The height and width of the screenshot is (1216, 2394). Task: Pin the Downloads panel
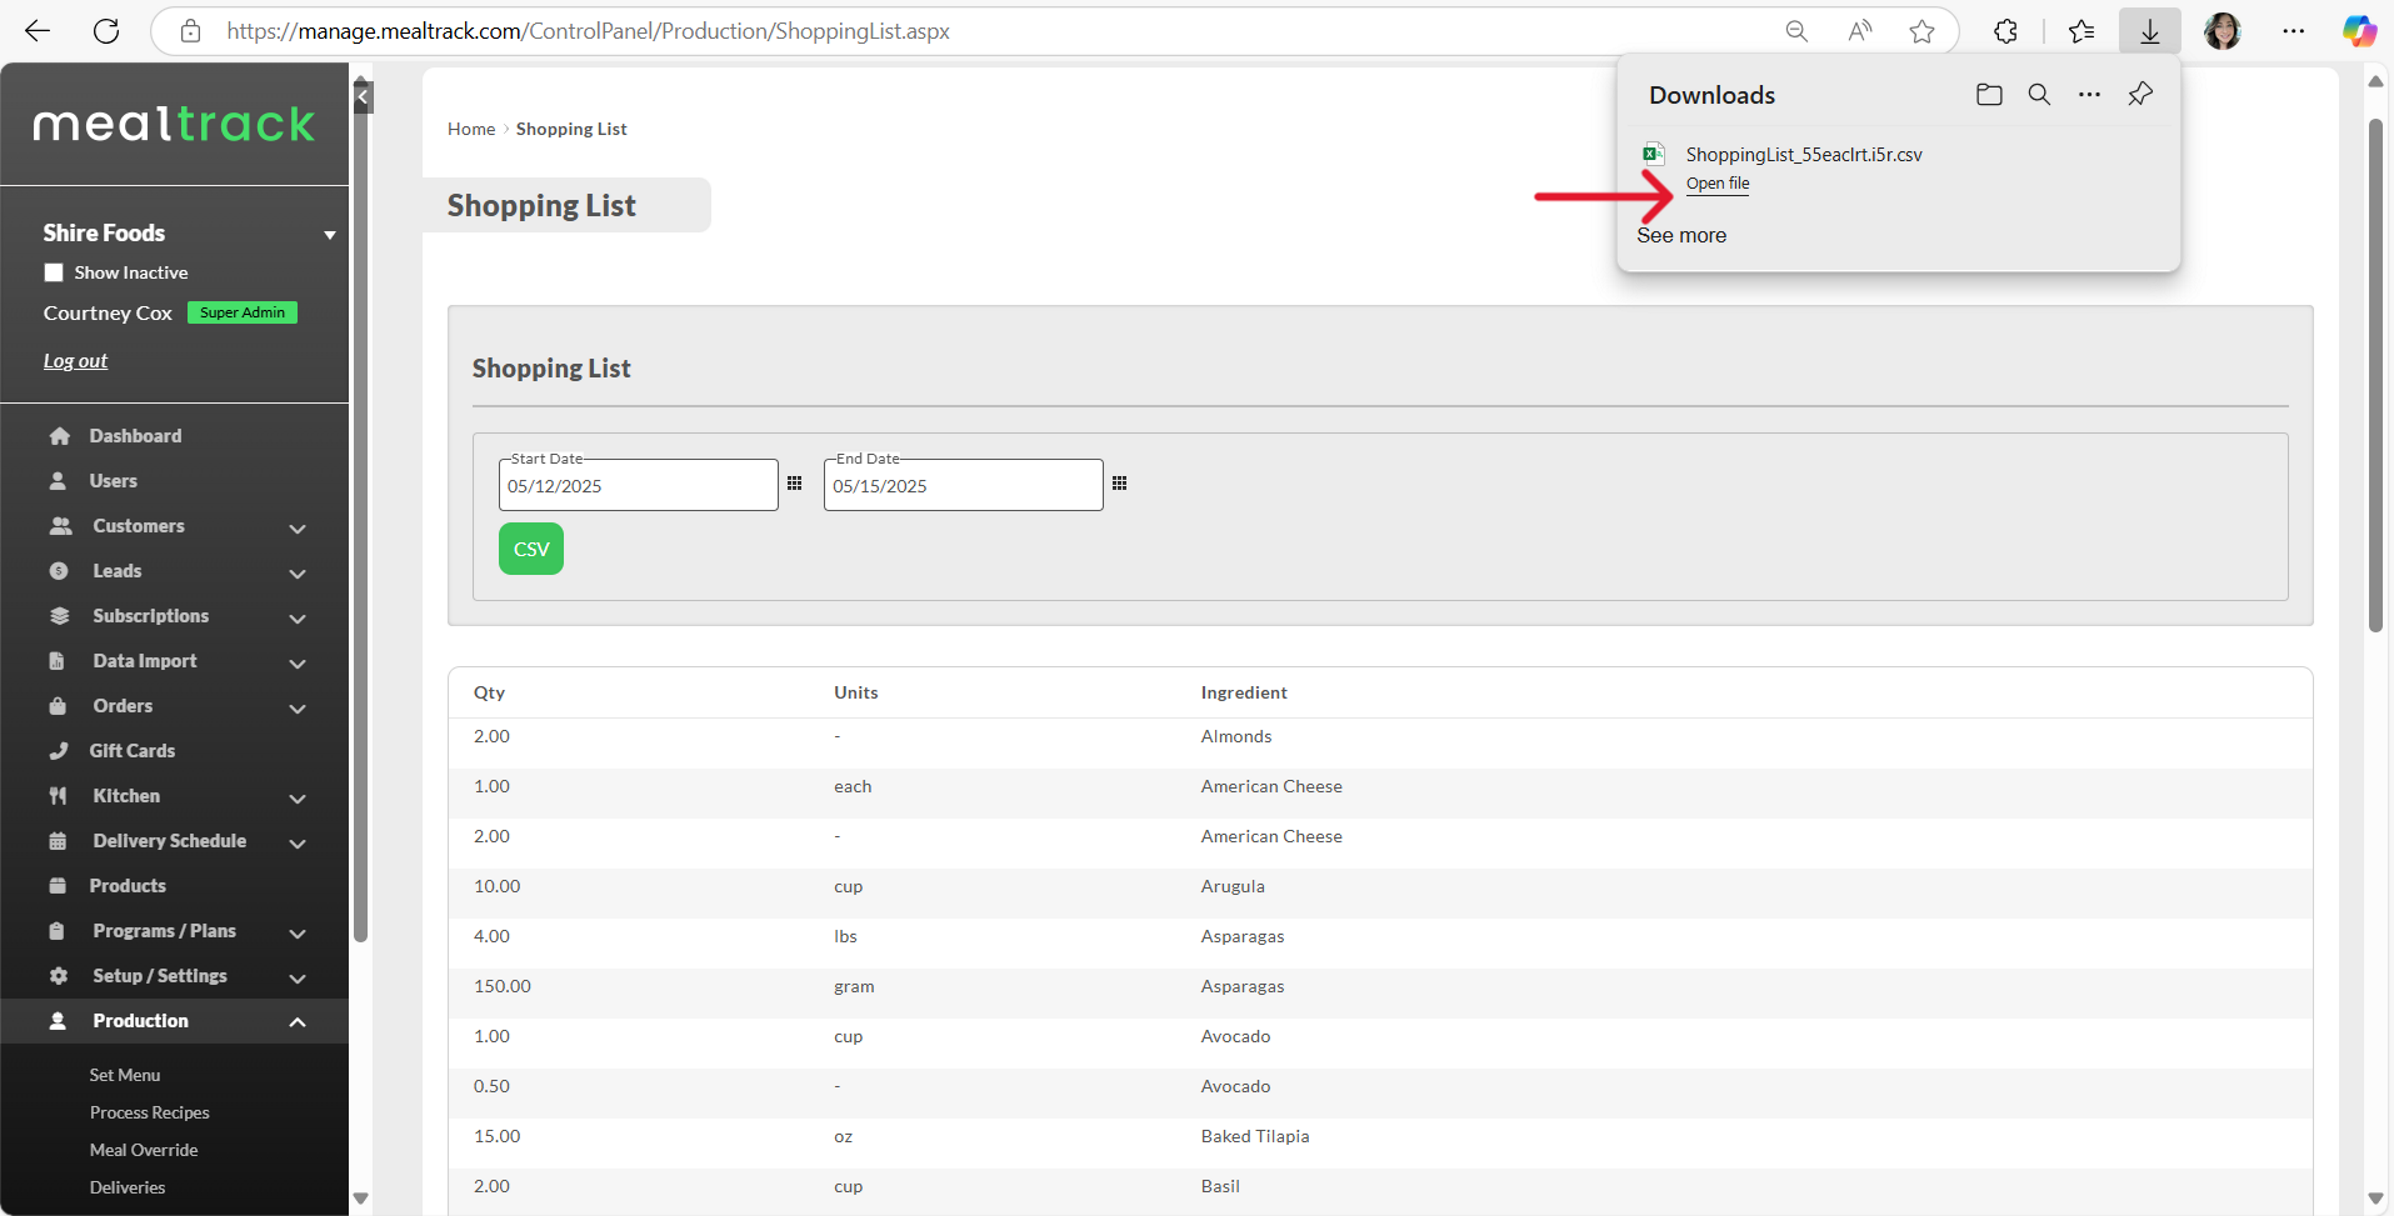click(x=2140, y=95)
